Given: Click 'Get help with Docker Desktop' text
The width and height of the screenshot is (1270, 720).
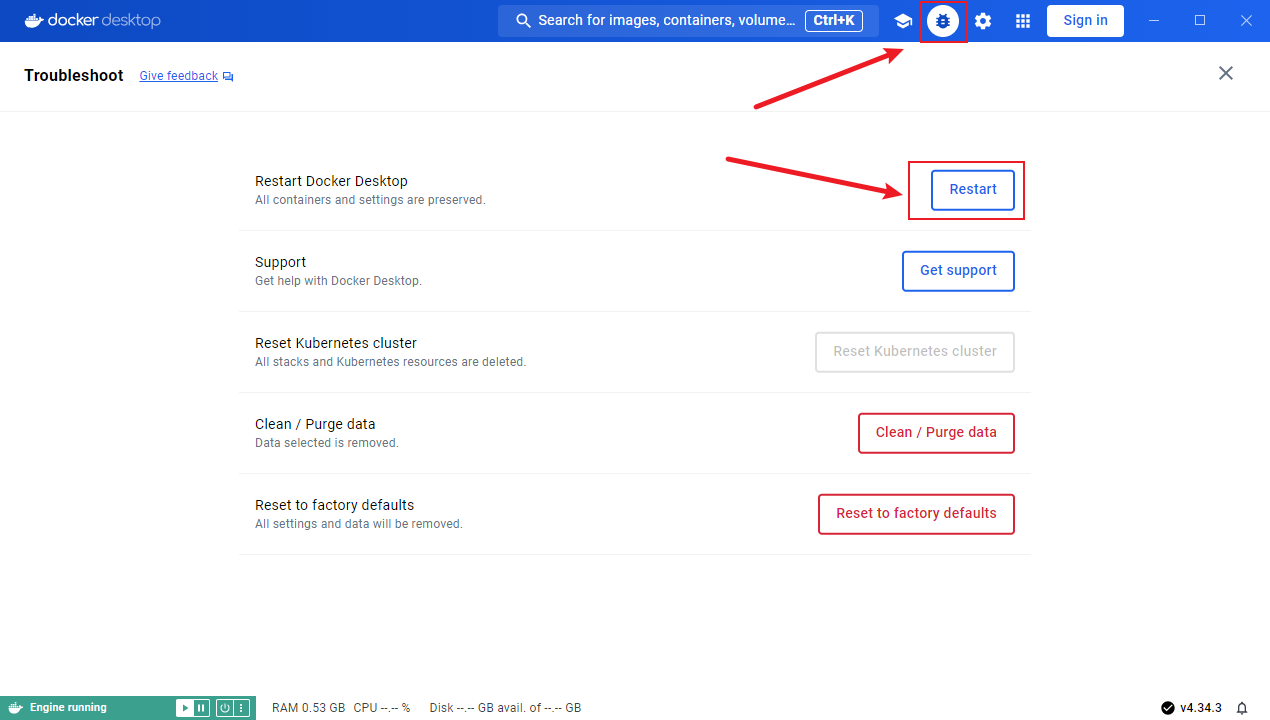Looking at the screenshot, I should [x=338, y=281].
